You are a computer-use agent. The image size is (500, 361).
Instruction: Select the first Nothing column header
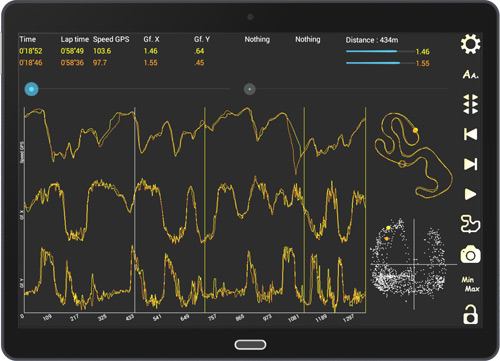pyautogui.click(x=257, y=39)
